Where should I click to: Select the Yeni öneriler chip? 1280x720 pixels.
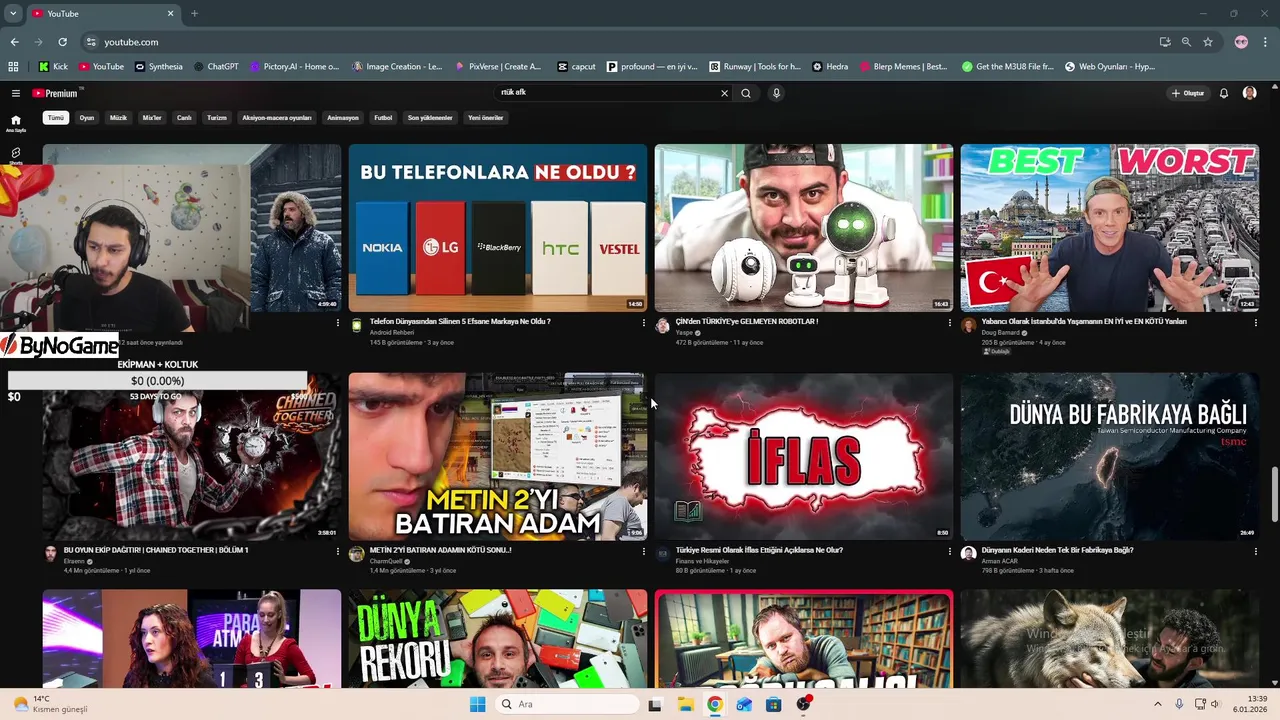pyautogui.click(x=486, y=118)
